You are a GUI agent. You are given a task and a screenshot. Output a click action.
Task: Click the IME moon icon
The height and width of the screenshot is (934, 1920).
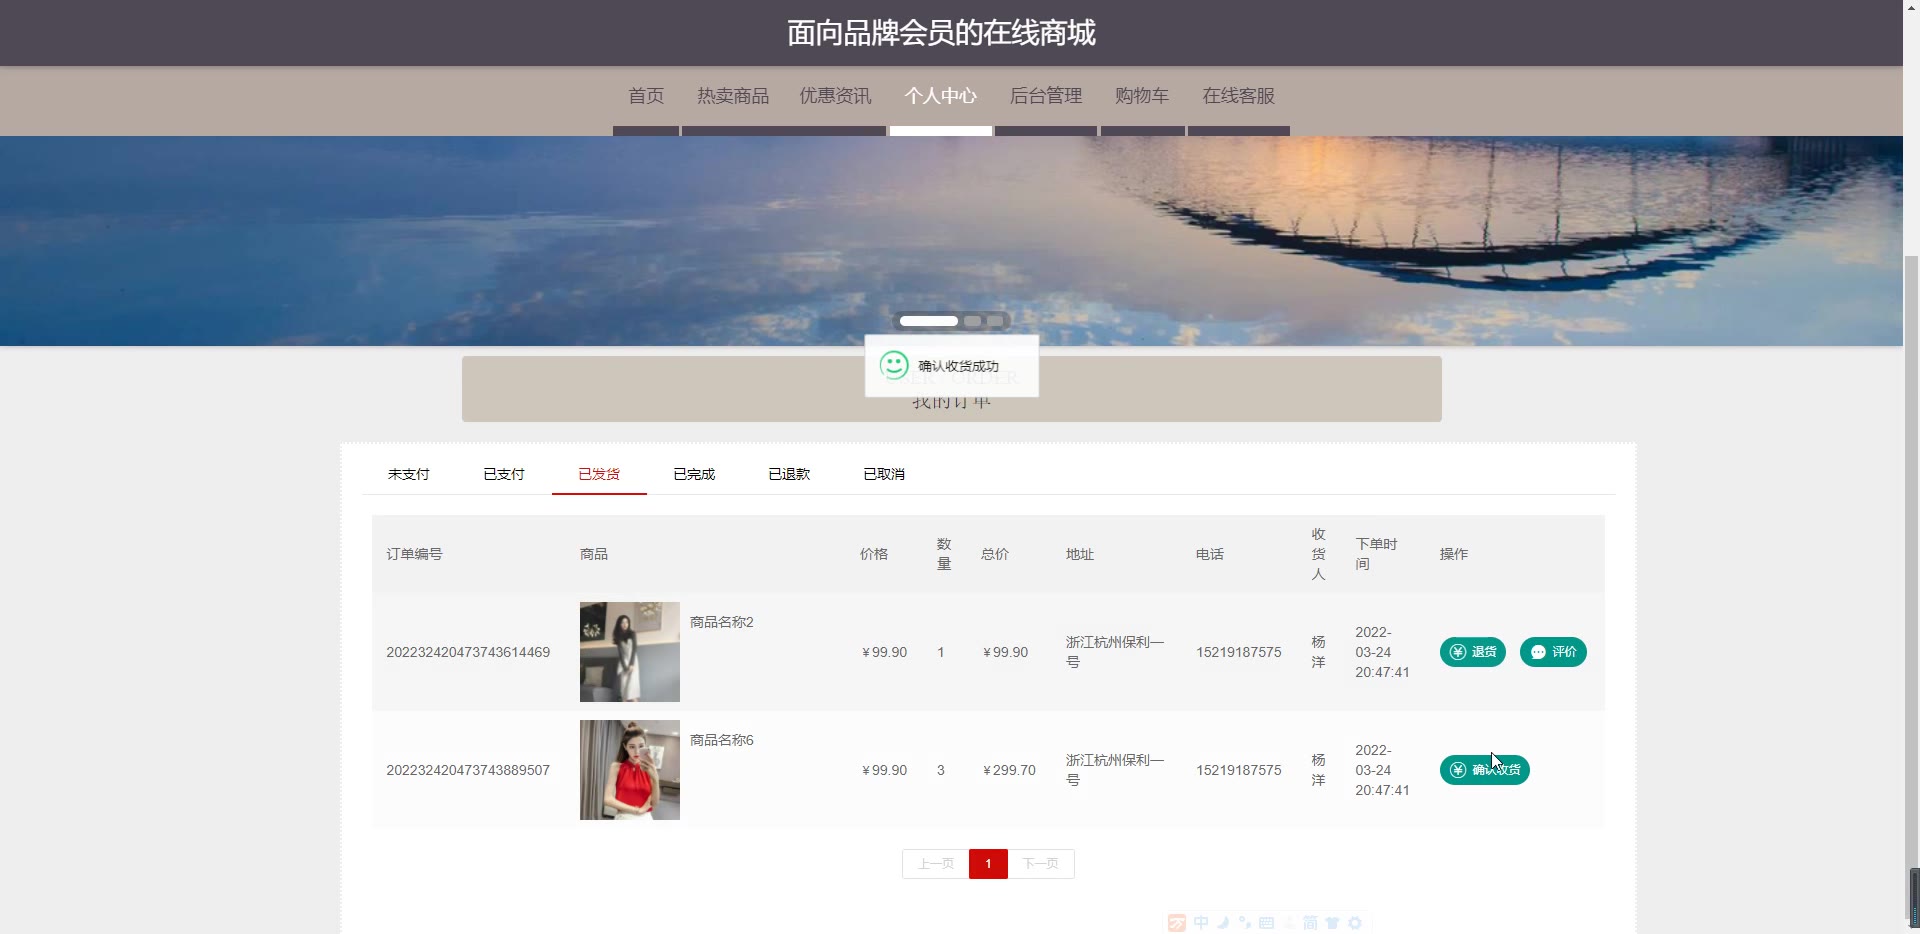(x=1223, y=922)
